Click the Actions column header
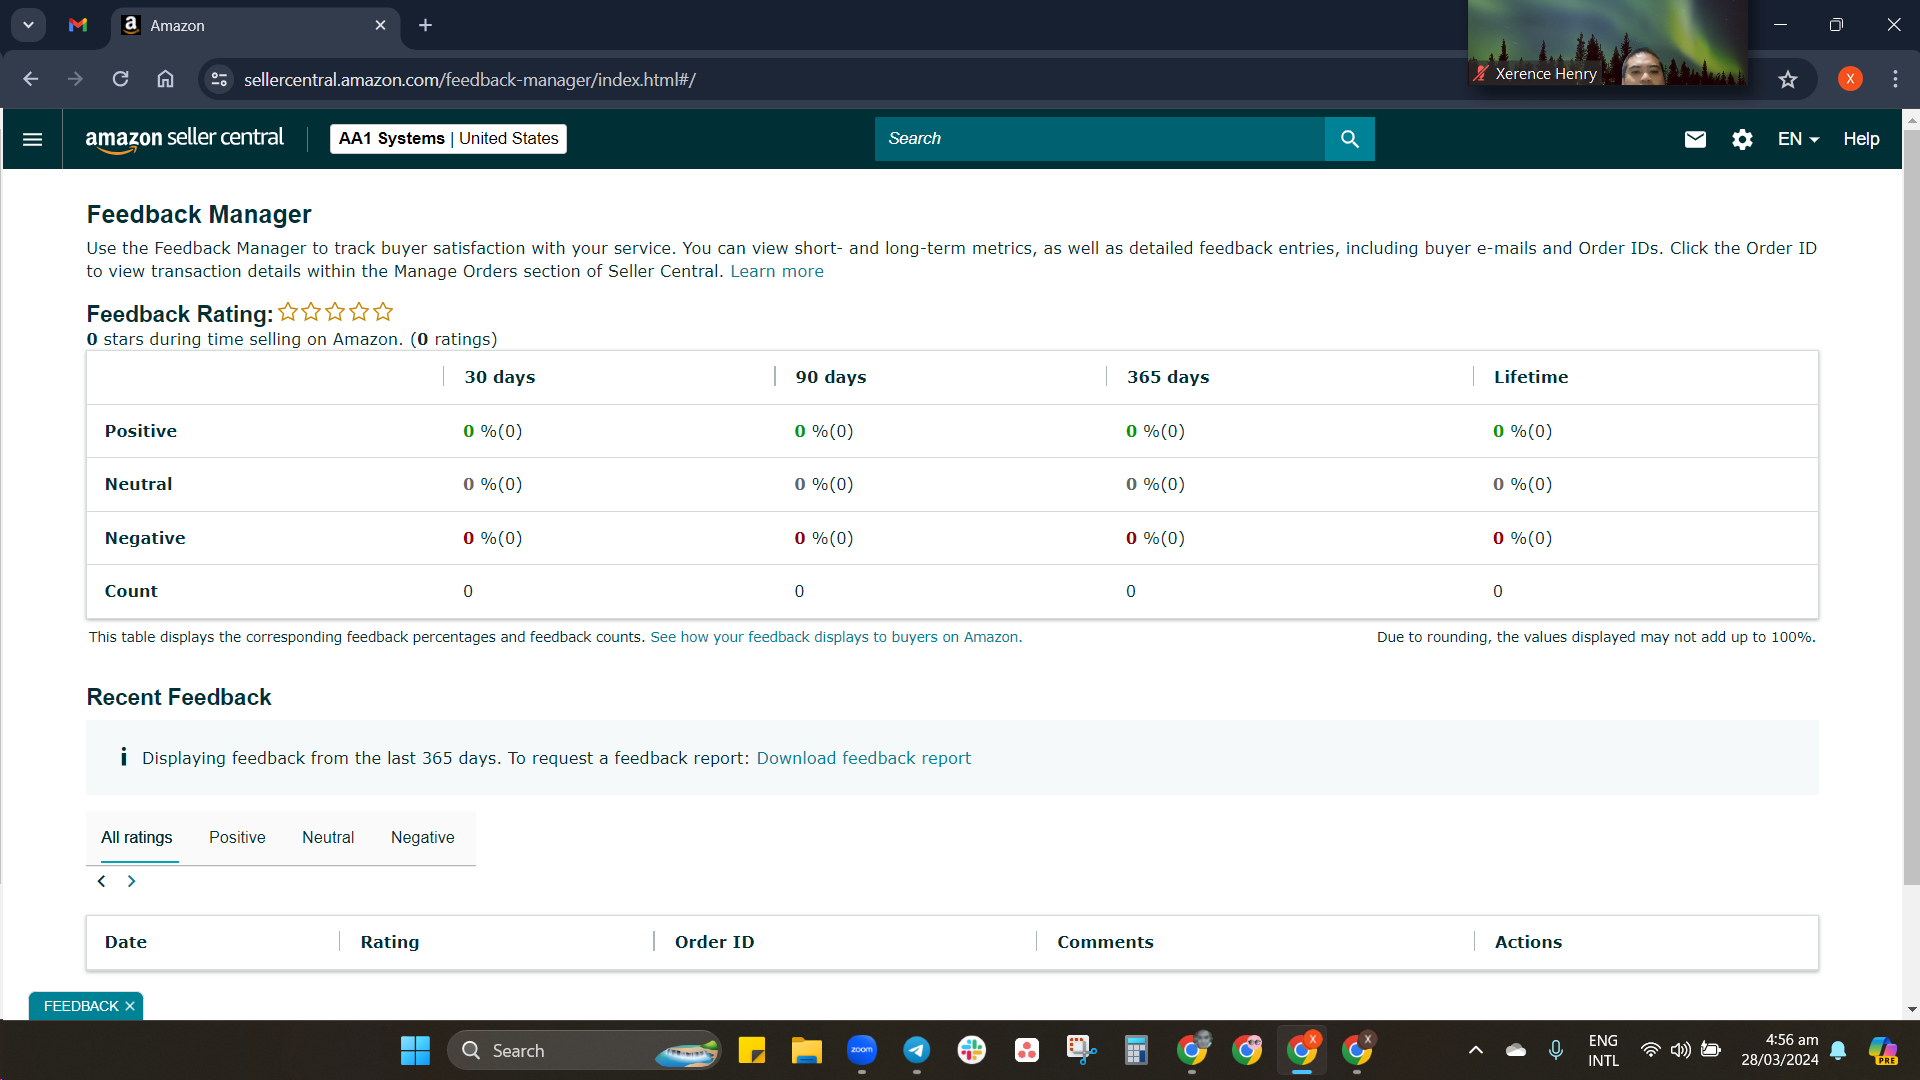The width and height of the screenshot is (1920, 1080). [x=1528, y=942]
